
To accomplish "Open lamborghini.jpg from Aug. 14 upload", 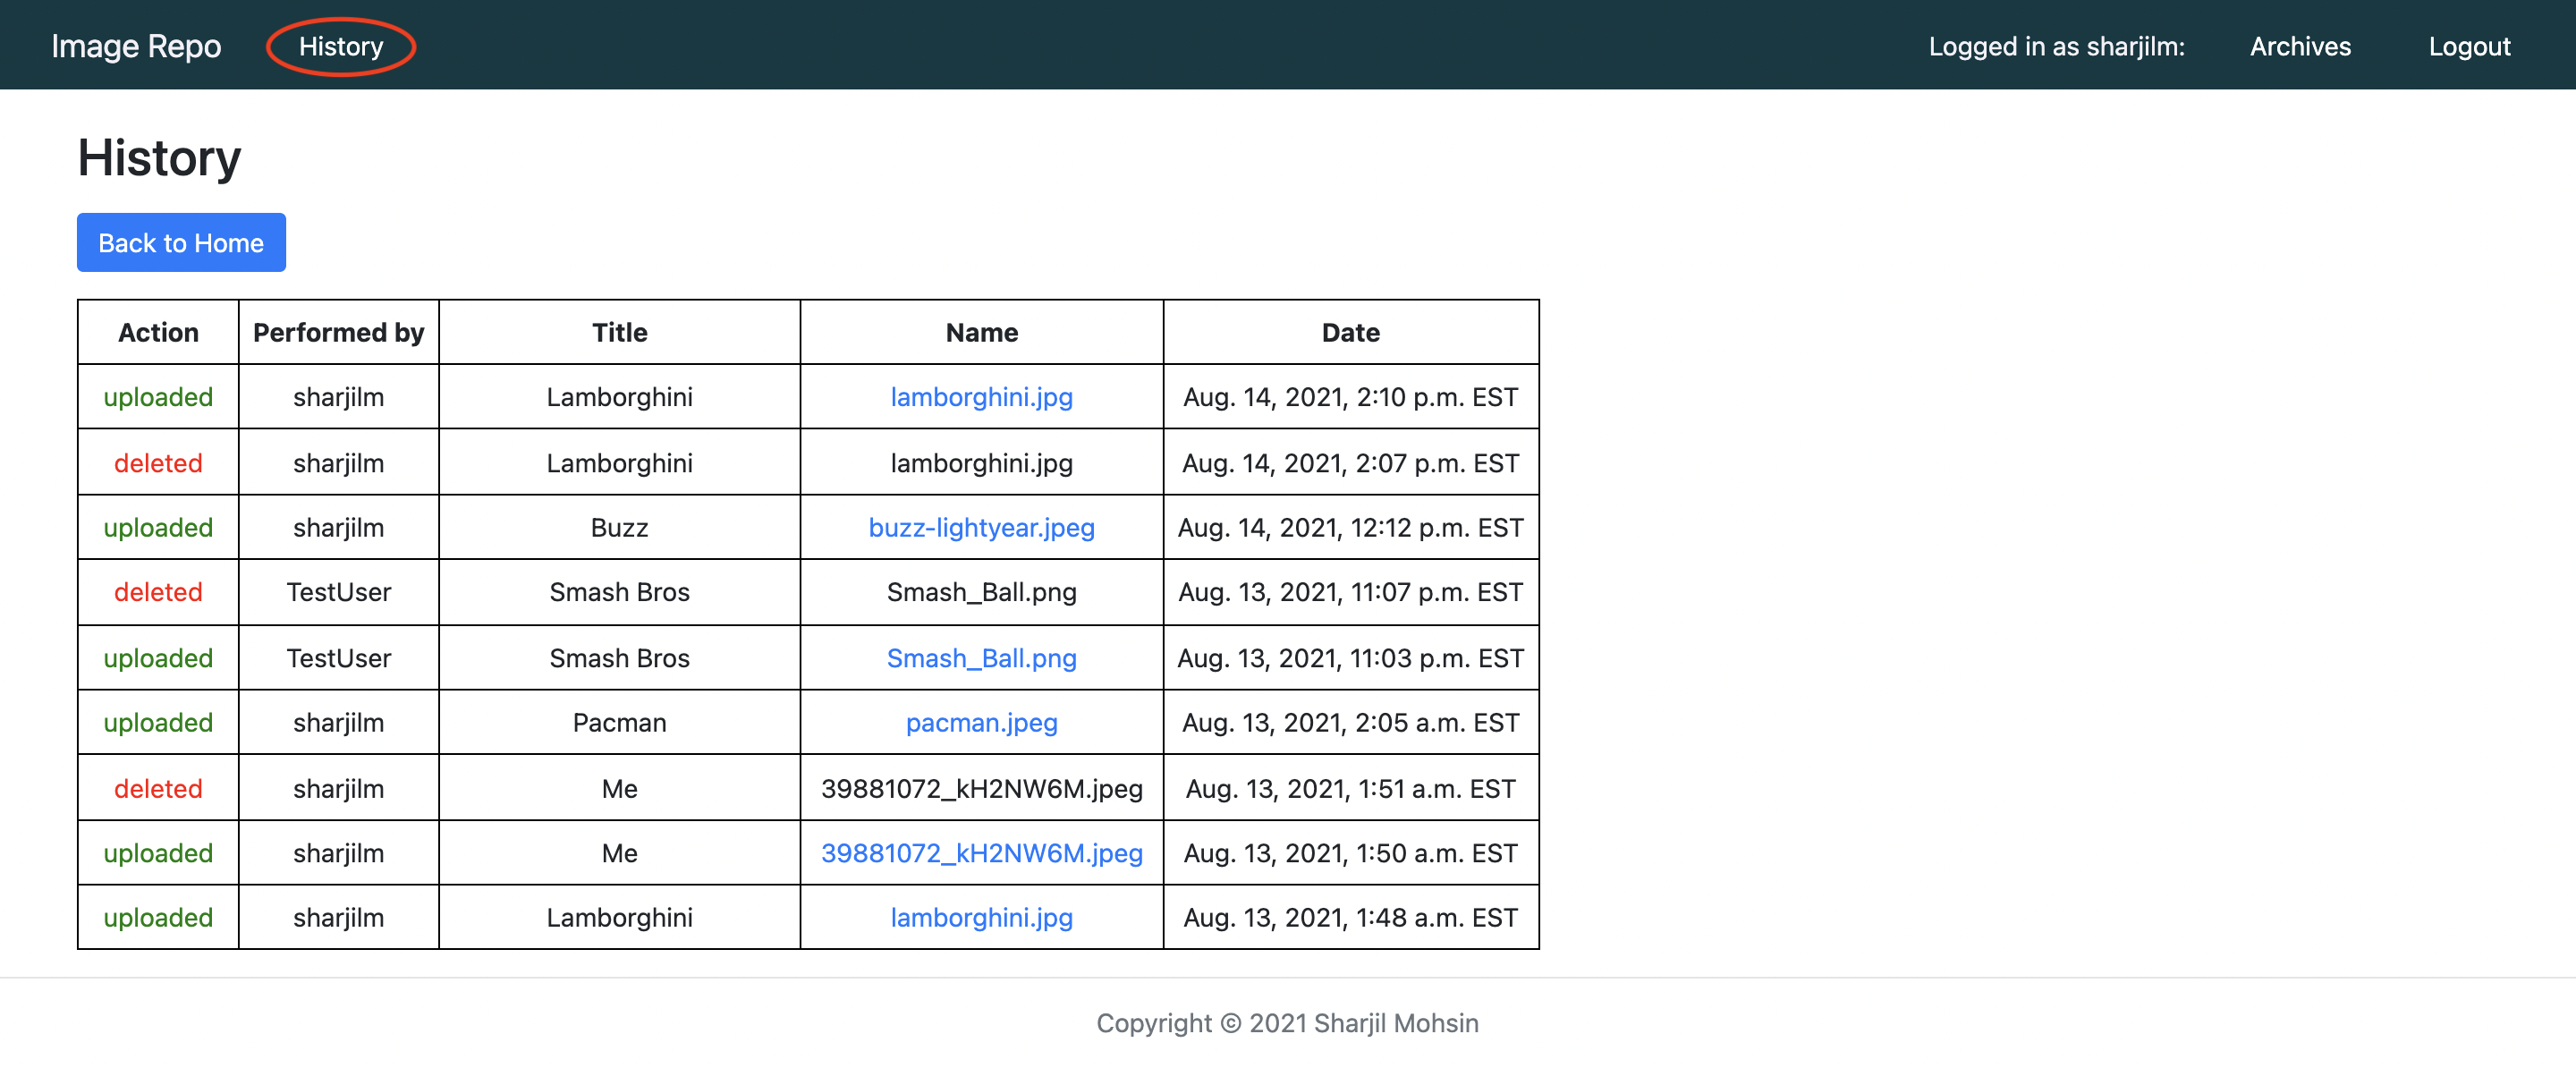I will pos(981,397).
